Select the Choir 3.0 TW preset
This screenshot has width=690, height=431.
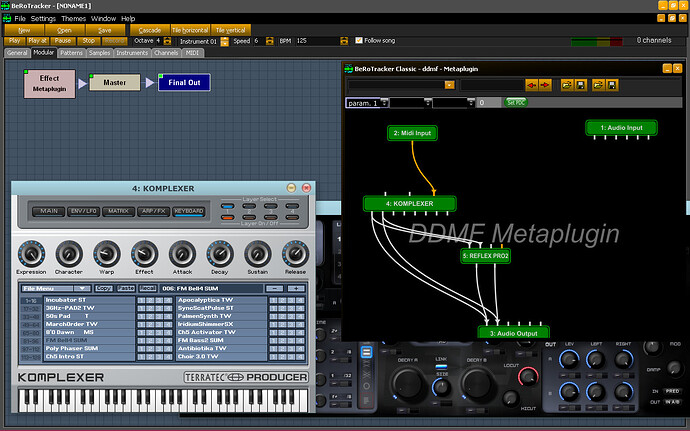tap(222, 356)
